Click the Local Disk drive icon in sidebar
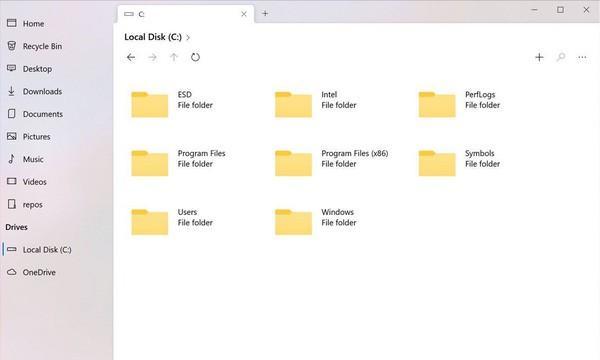 [x=12, y=249]
